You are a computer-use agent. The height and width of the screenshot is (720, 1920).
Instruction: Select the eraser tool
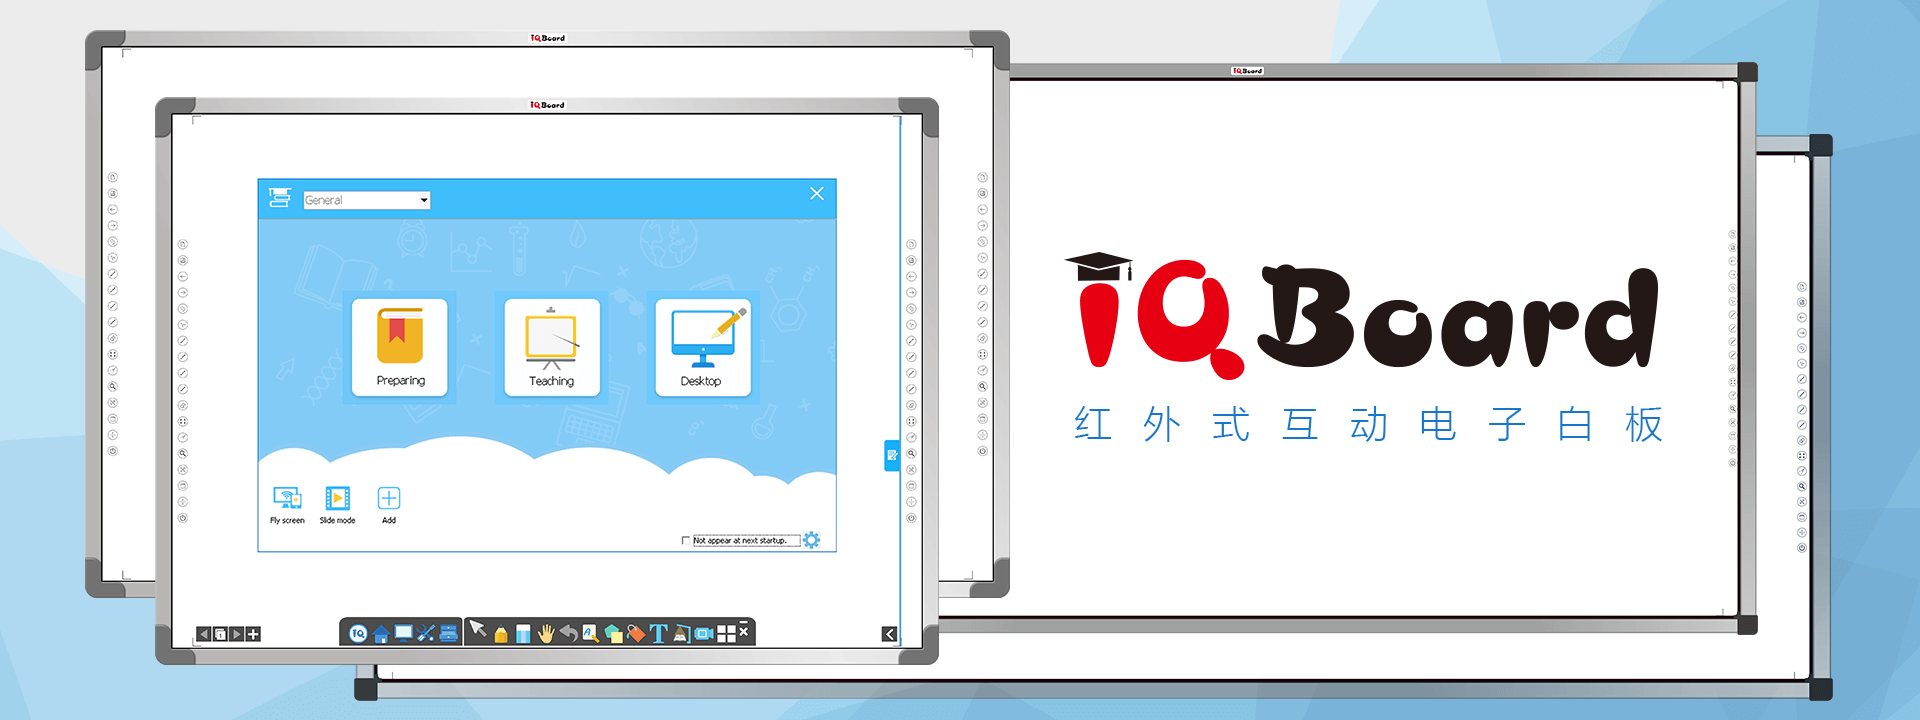pos(523,634)
